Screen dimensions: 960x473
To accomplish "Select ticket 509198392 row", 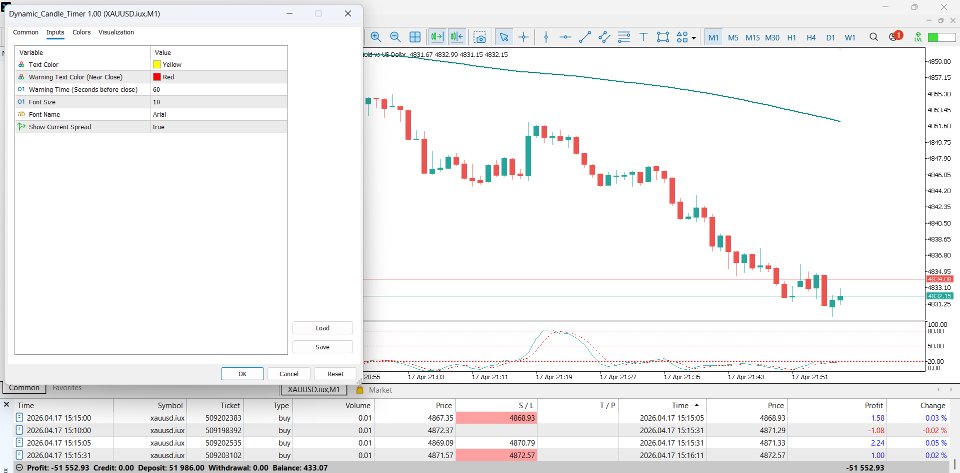I will click(x=481, y=431).
